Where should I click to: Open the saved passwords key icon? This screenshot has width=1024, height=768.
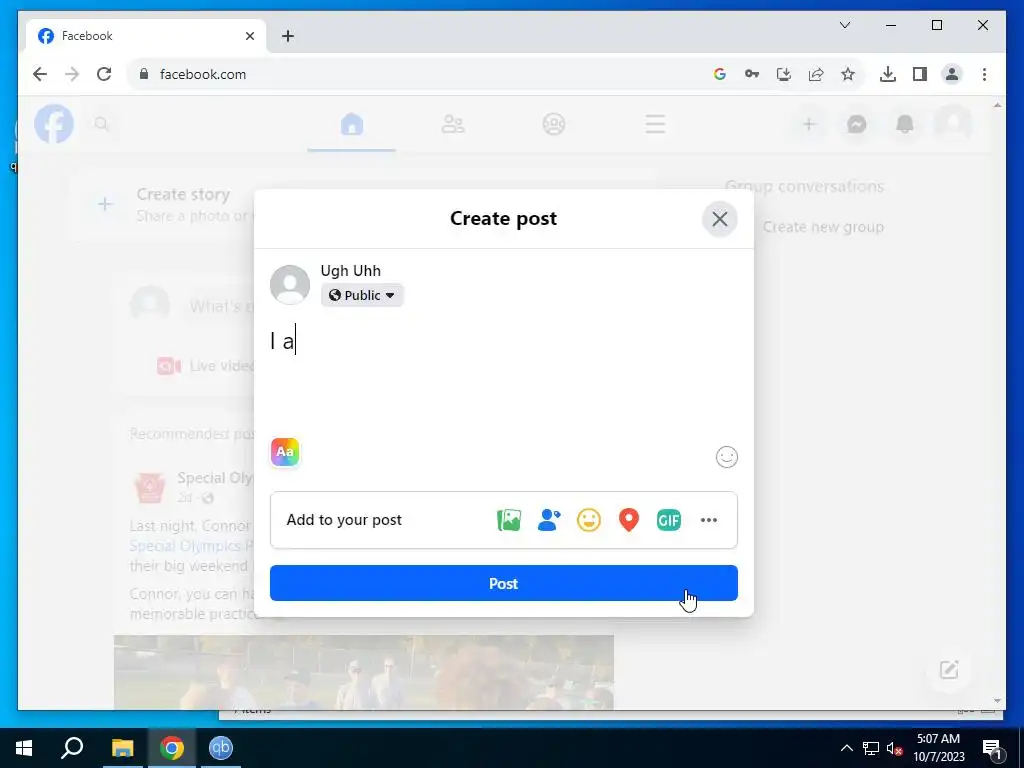[752, 74]
